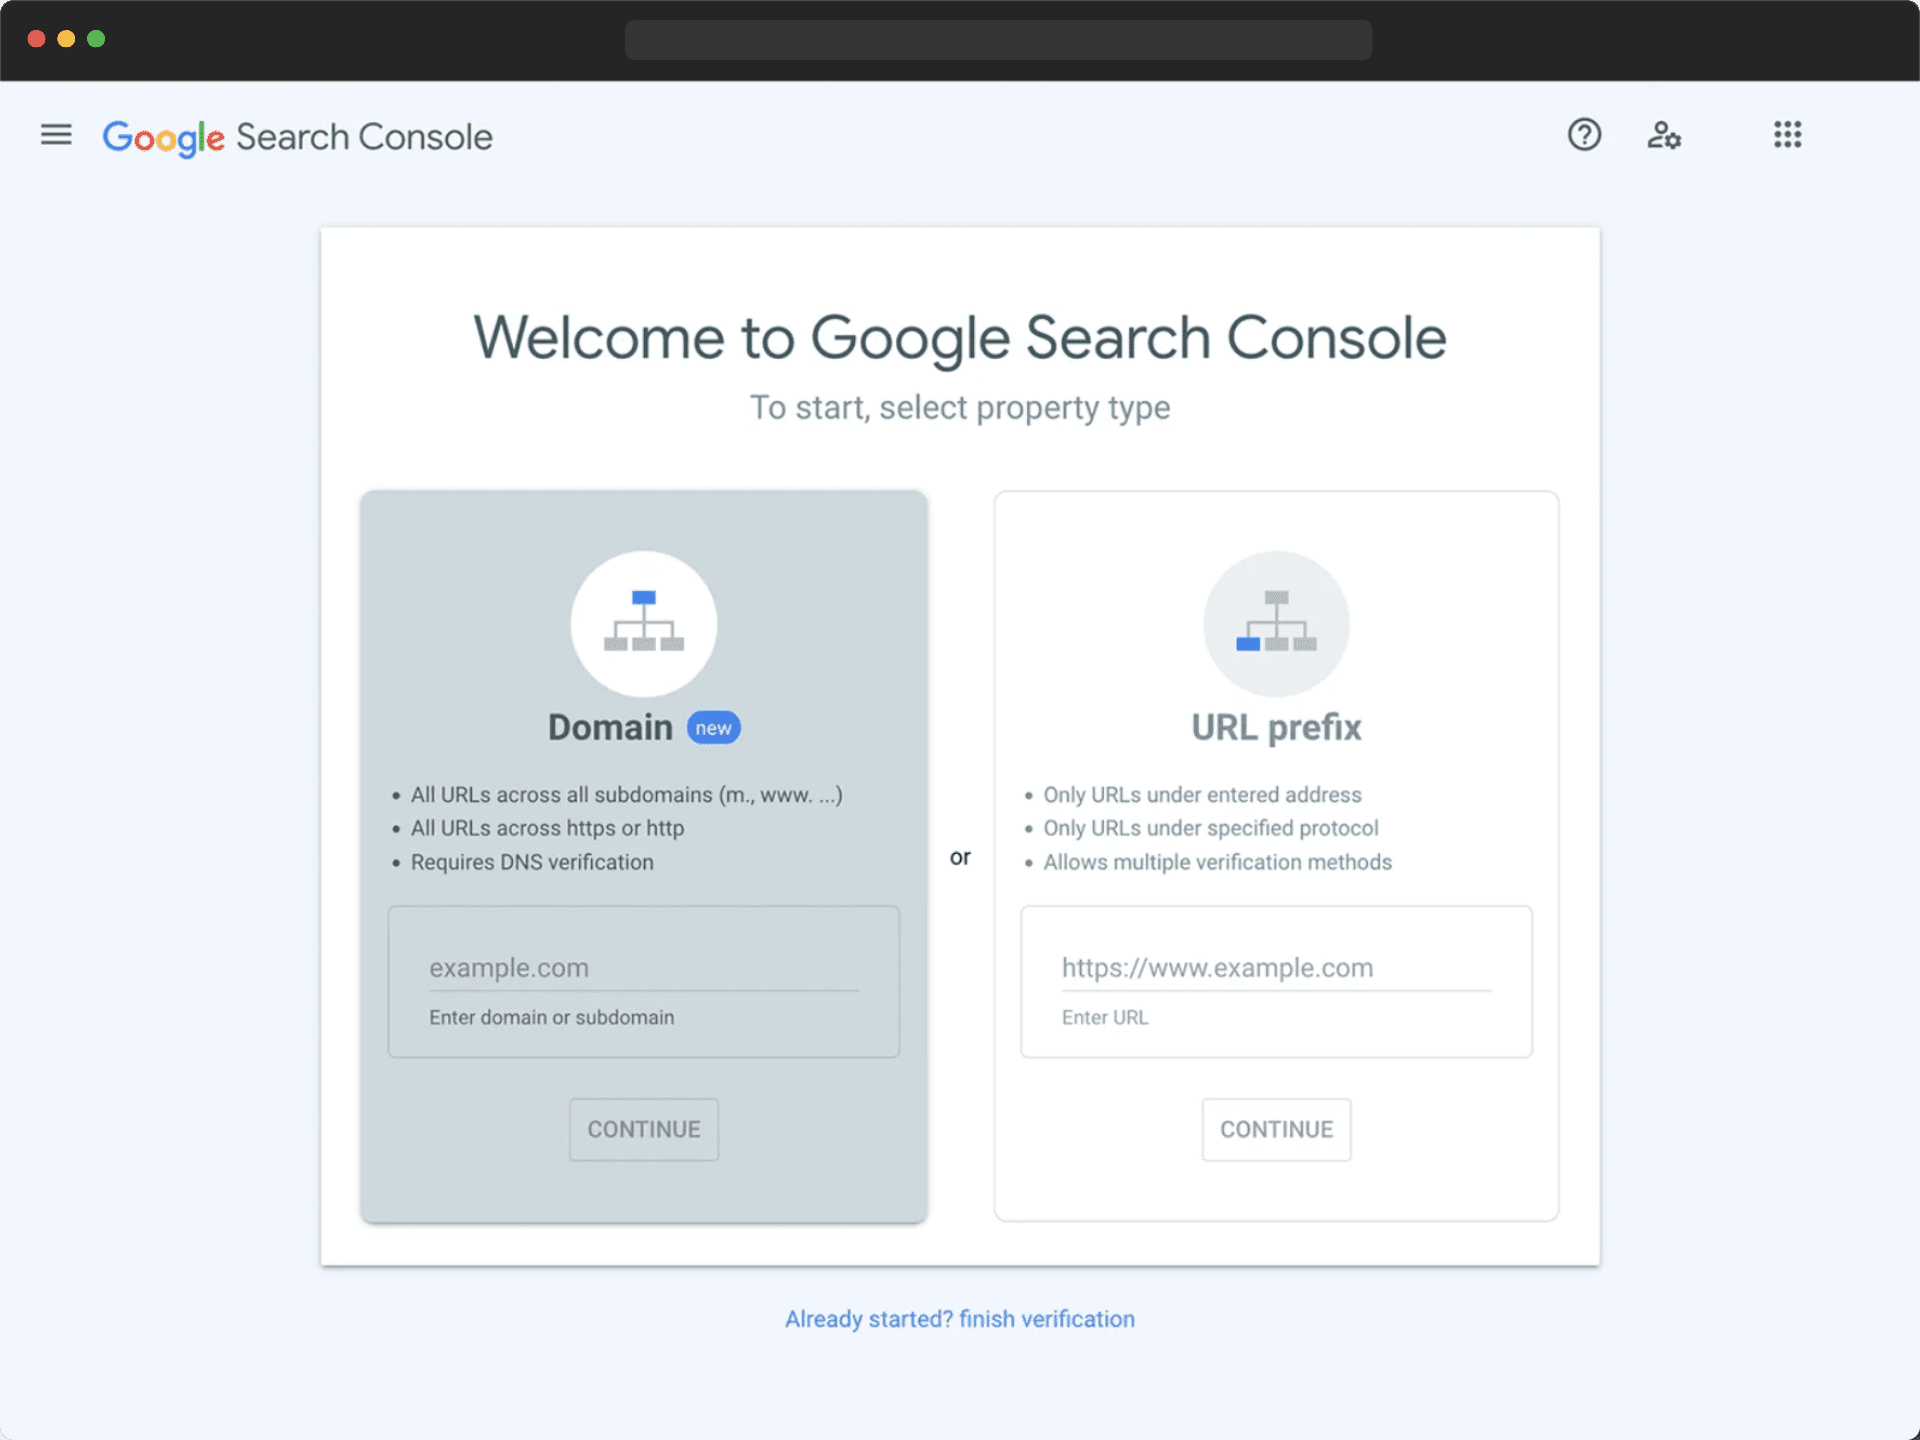Focus the https://www.example.com URL input field
The height and width of the screenshot is (1440, 1920).
pos(1276,968)
